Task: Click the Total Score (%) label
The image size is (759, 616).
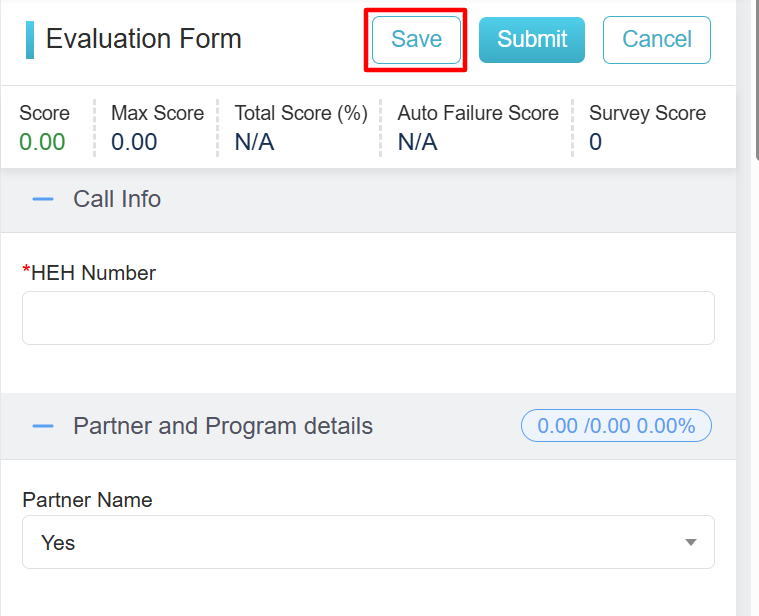Action: tap(301, 113)
